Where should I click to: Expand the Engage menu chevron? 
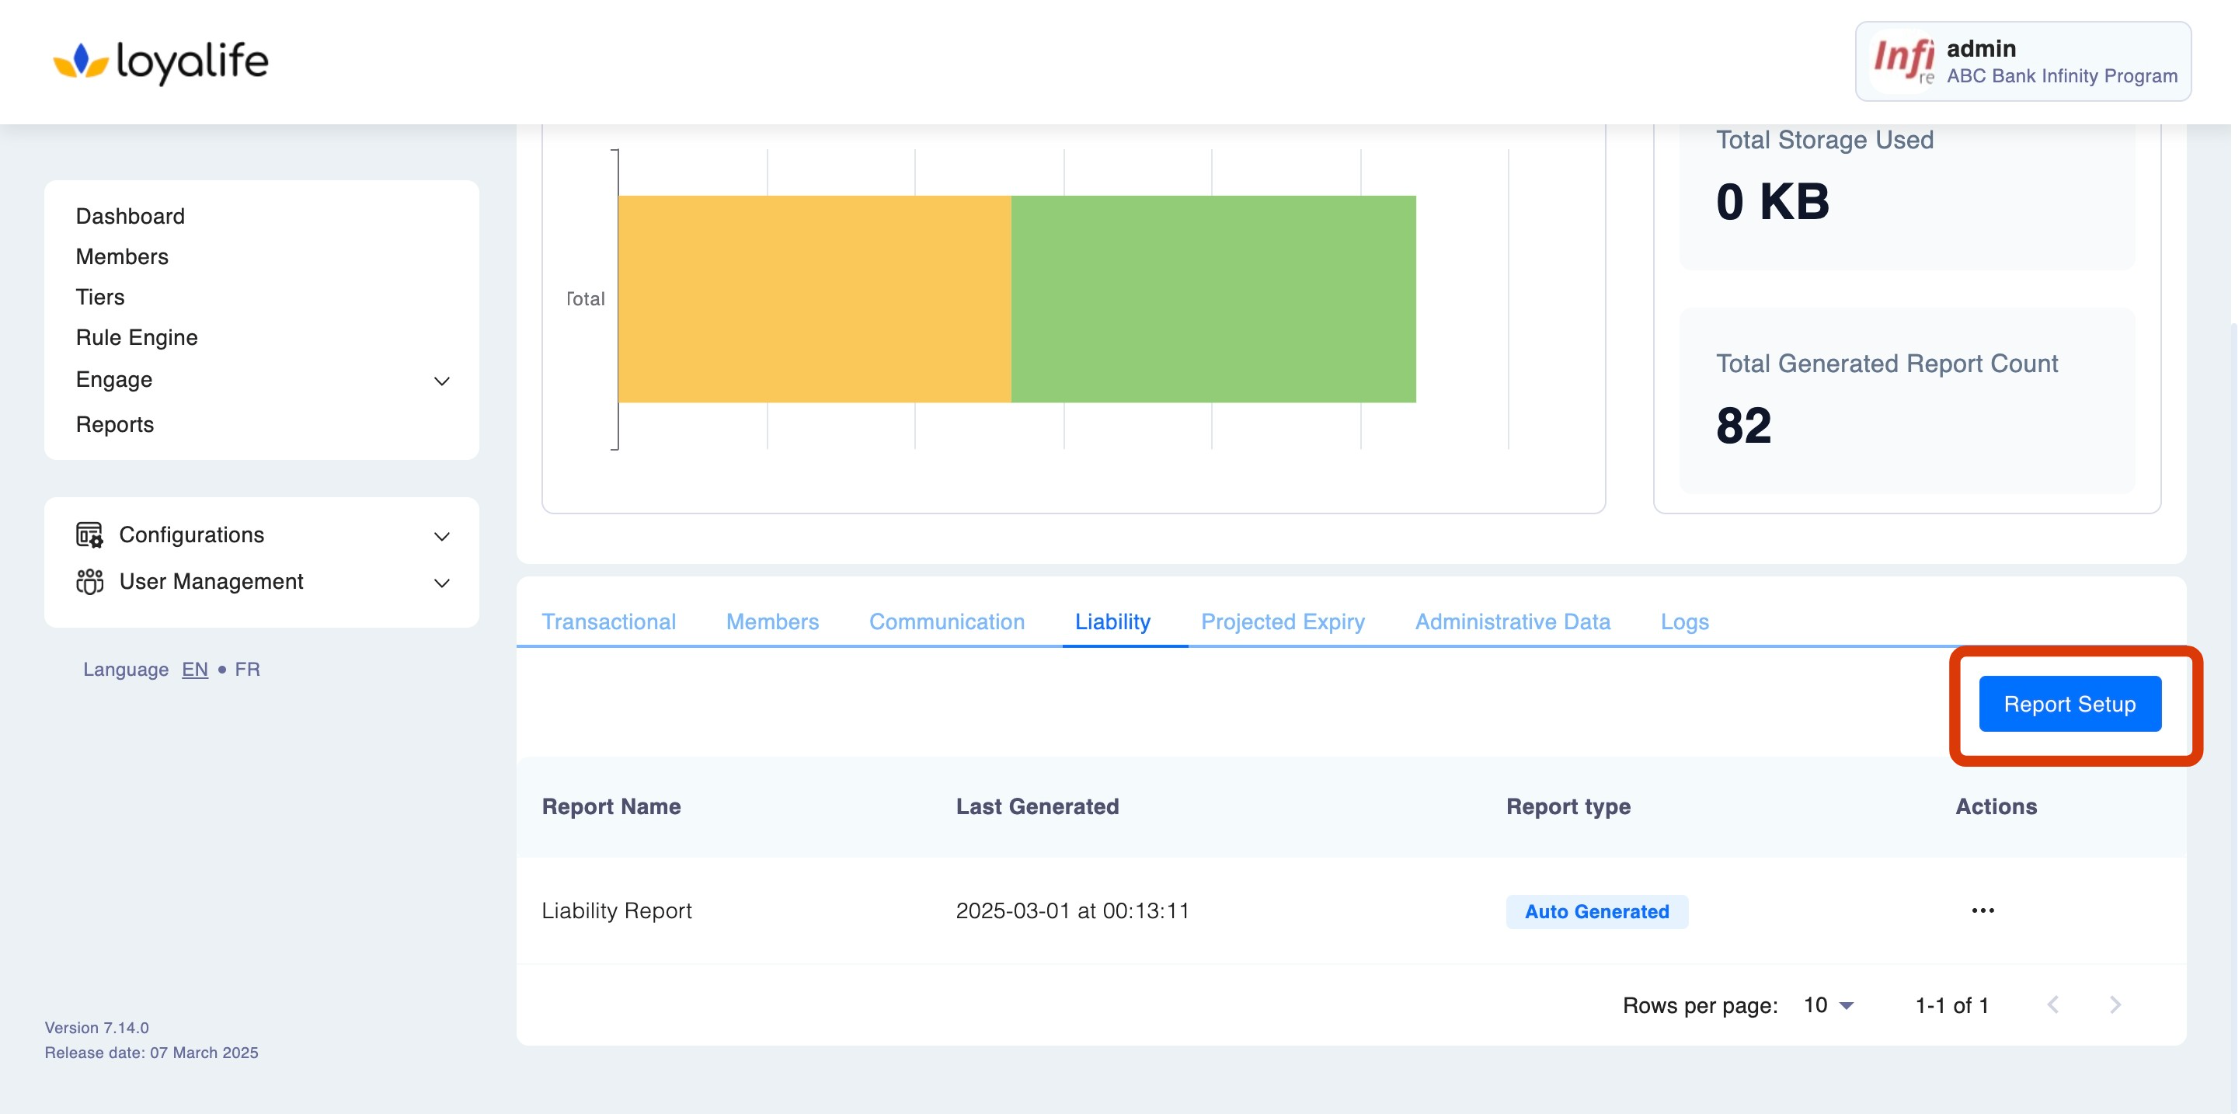click(441, 381)
